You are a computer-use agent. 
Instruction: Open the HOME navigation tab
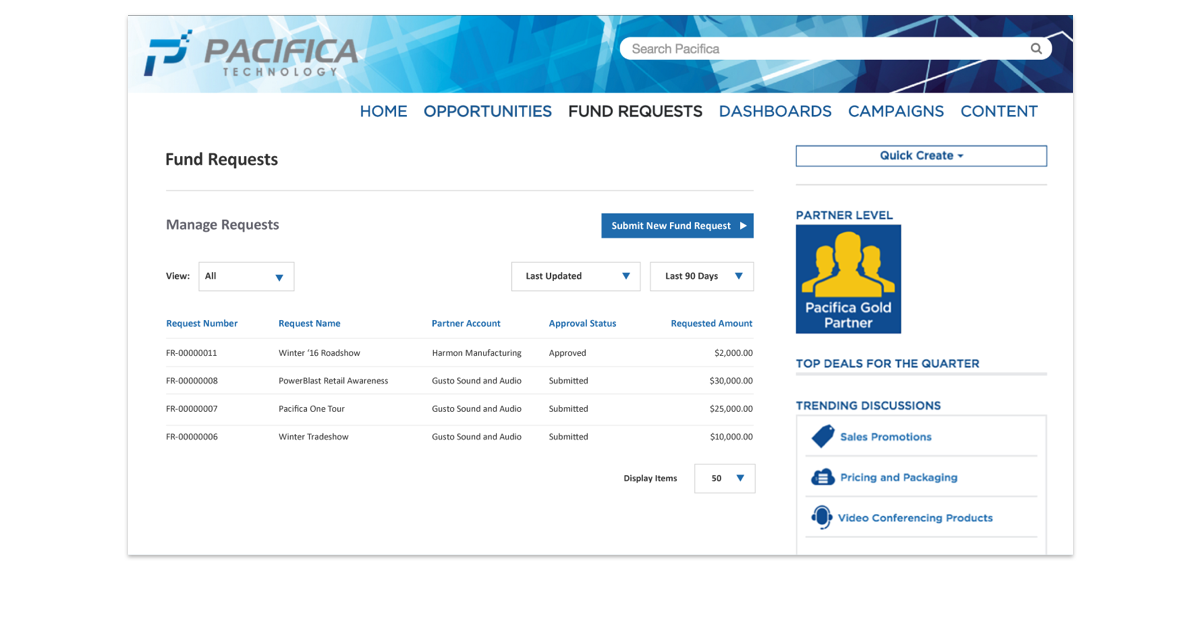383,111
